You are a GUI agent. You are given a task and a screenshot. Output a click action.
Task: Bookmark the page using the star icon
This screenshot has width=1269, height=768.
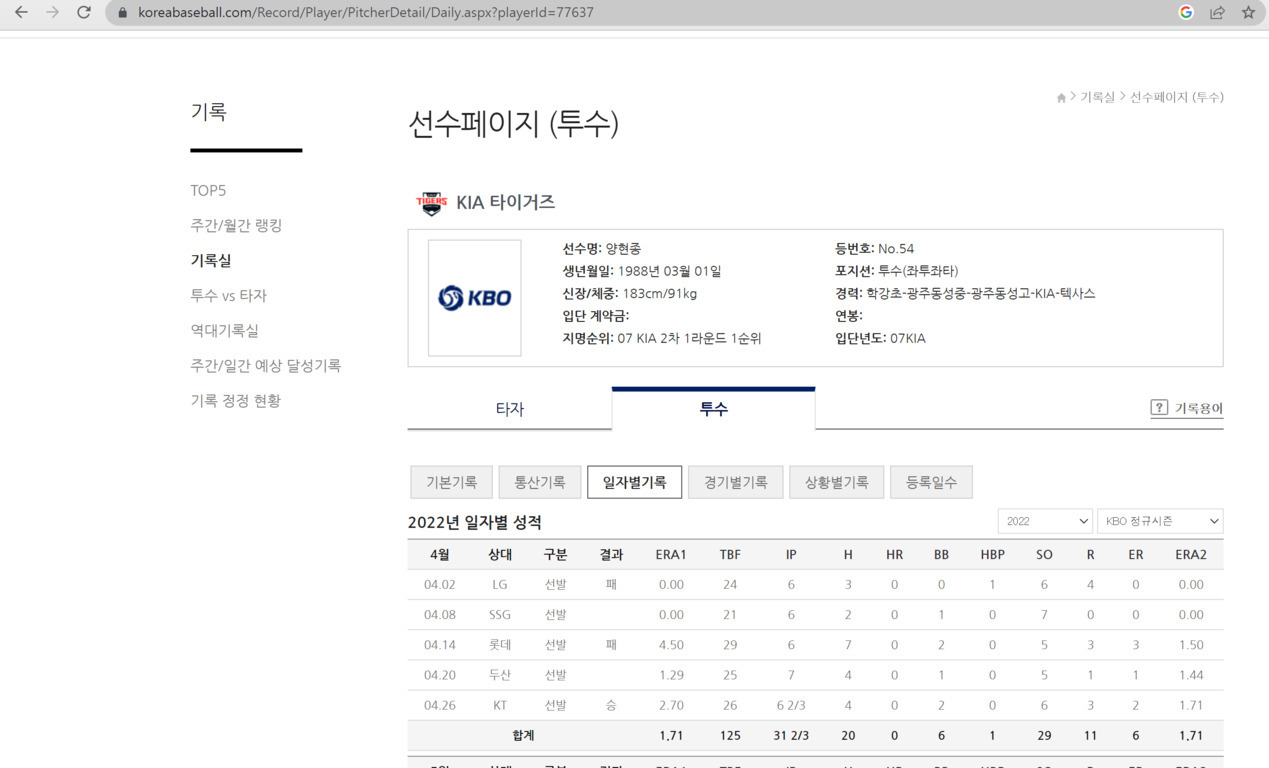pos(1246,14)
